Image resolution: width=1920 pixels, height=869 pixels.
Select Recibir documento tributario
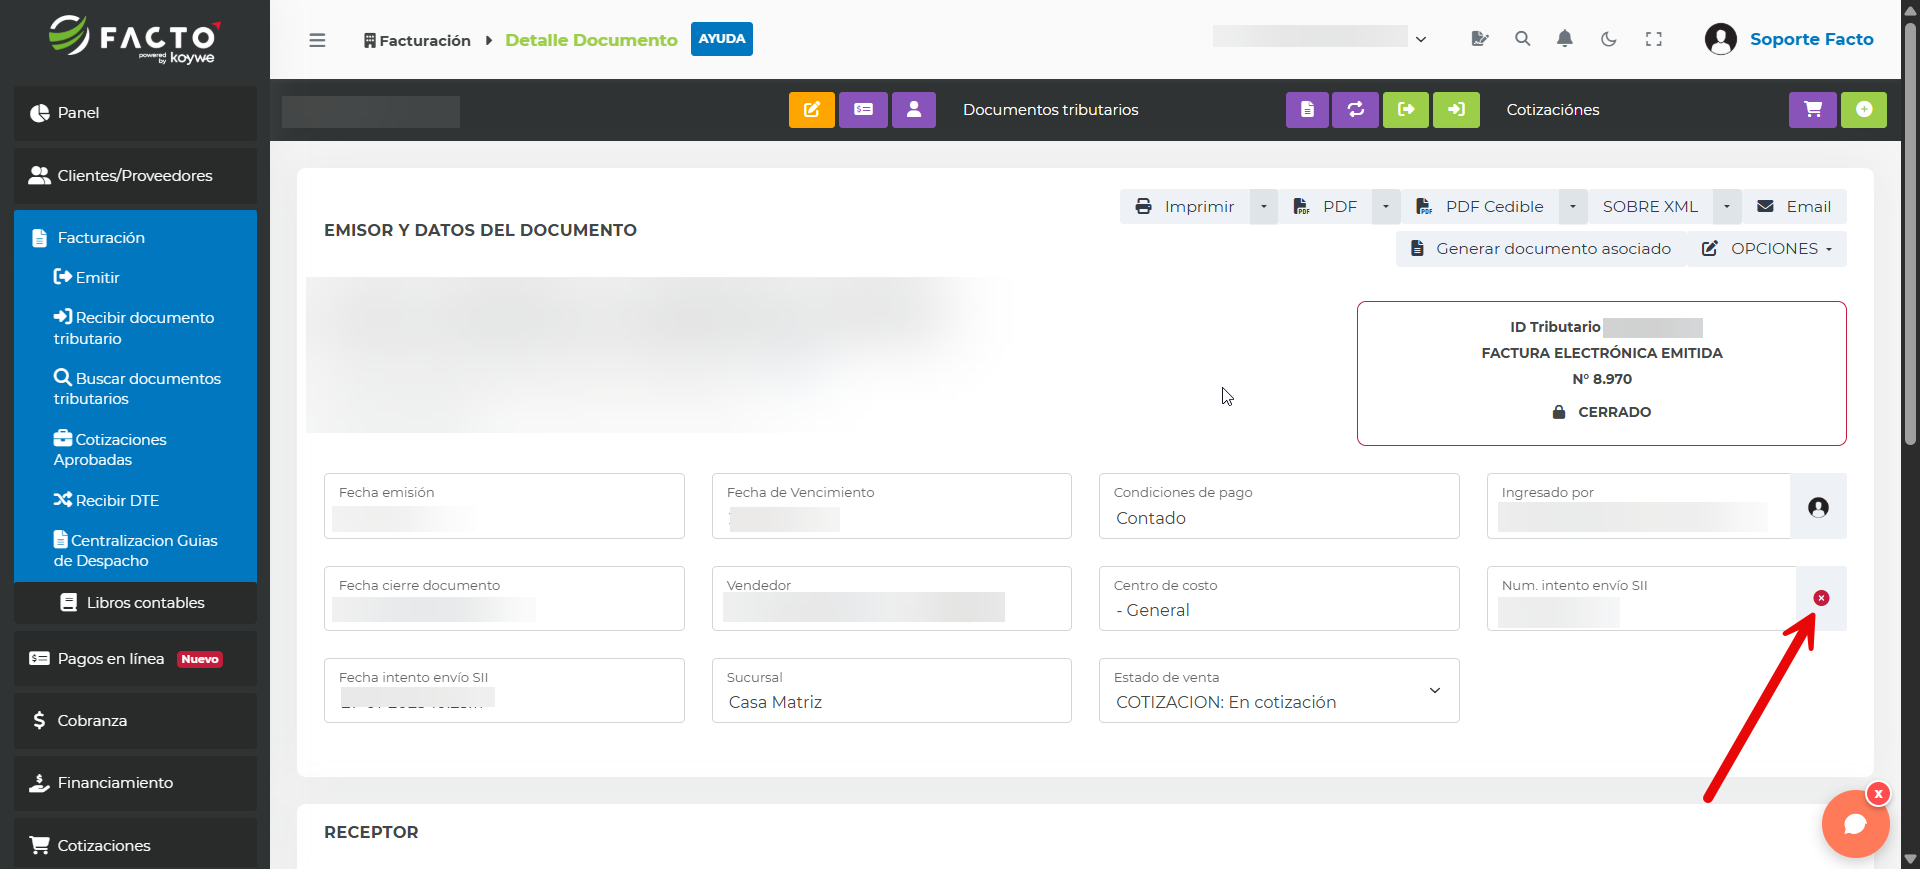pos(135,328)
